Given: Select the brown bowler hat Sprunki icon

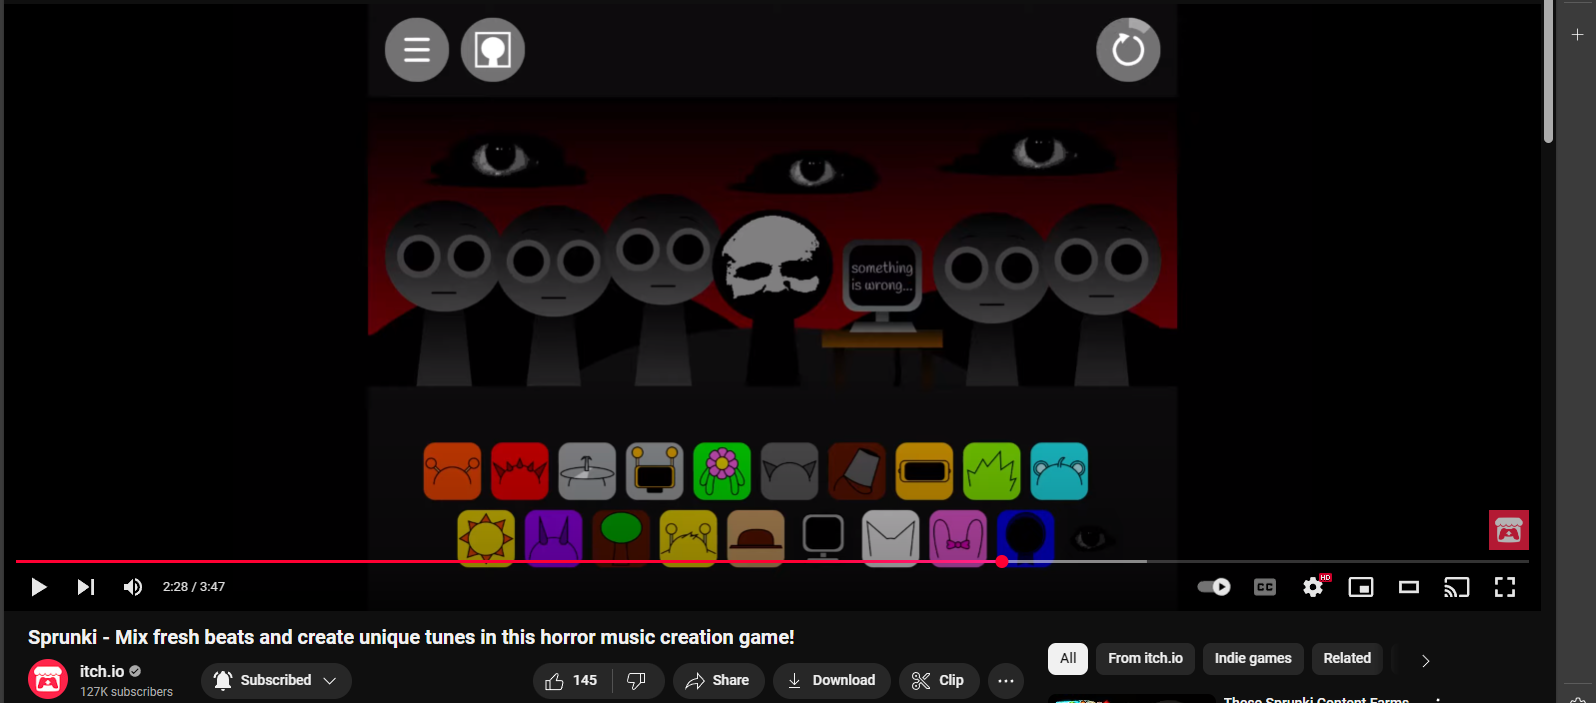Looking at the screenshot, I should (756, 538).
